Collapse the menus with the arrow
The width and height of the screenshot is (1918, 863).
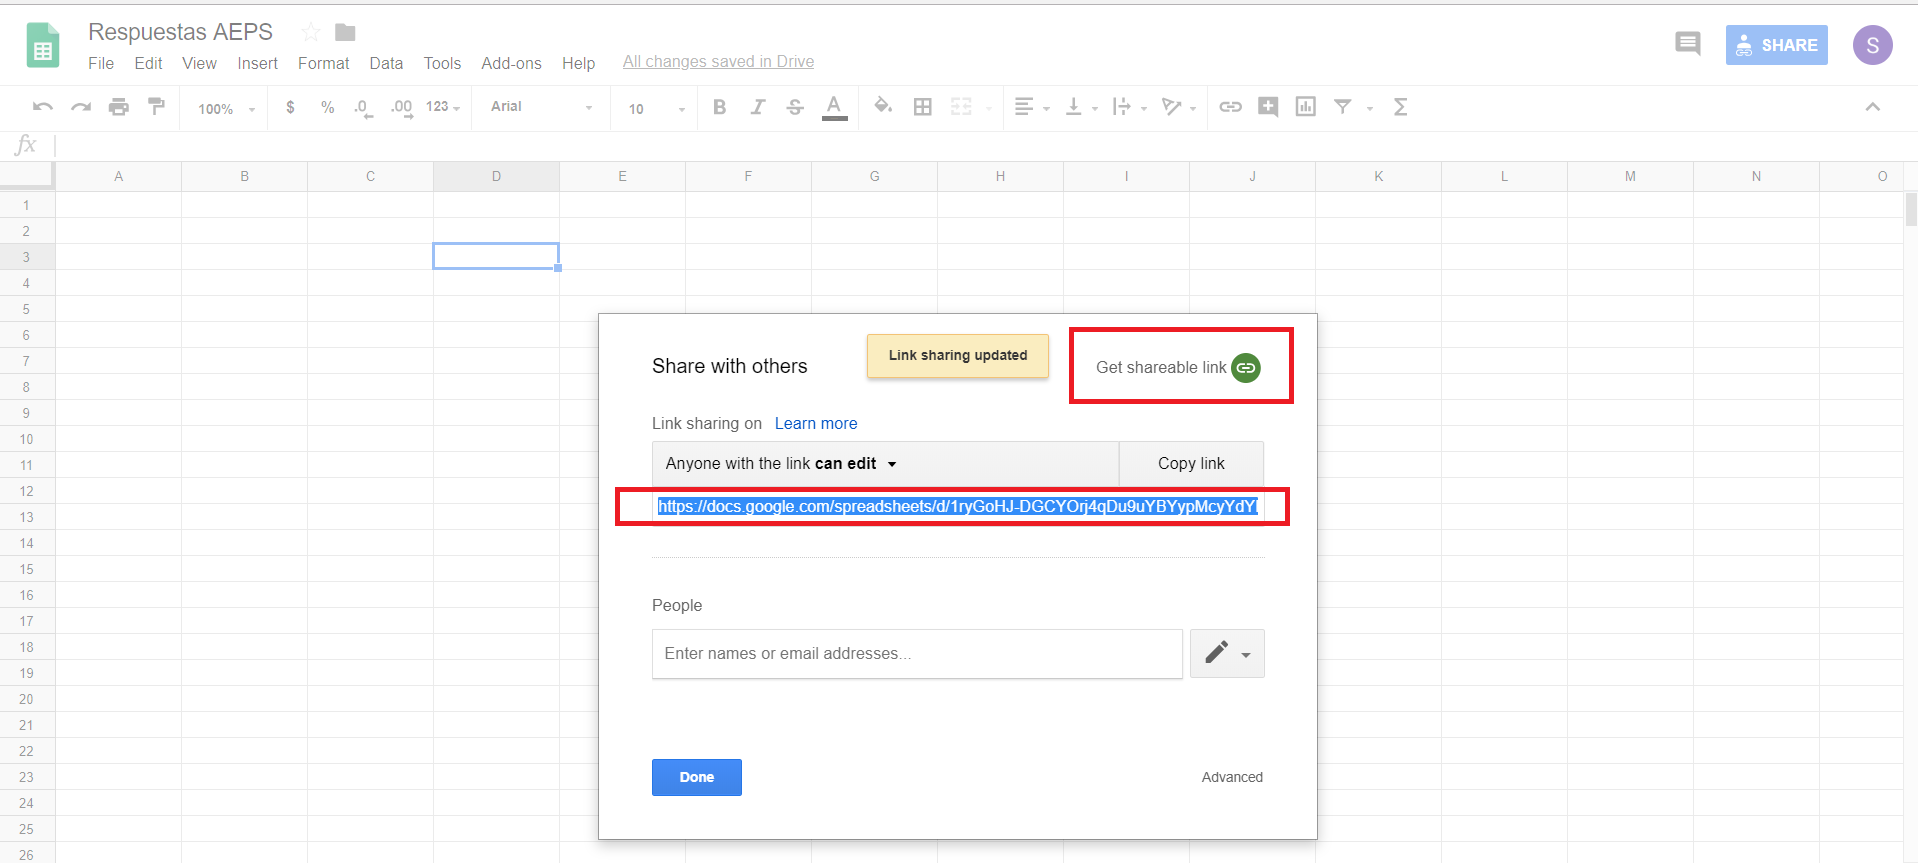click(1873, 107)
